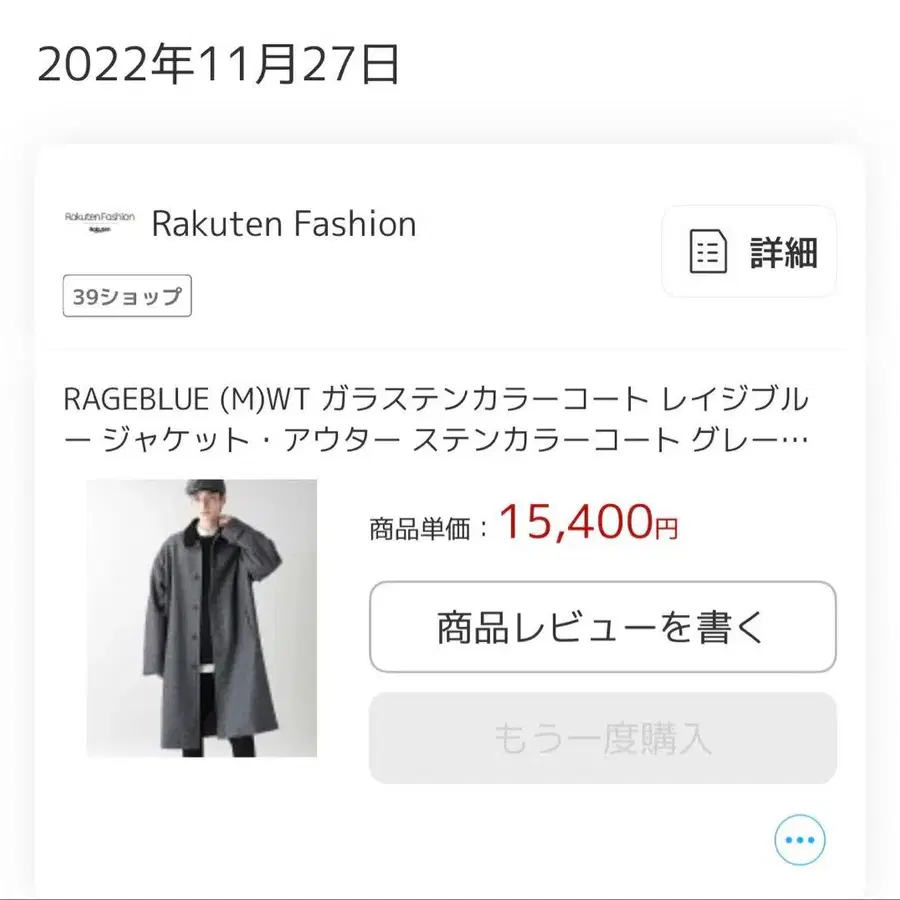The width and height of the screenshot is (900, 900).
Task: Tap the grey coat product thumbnail
Action: pos(201,618)
